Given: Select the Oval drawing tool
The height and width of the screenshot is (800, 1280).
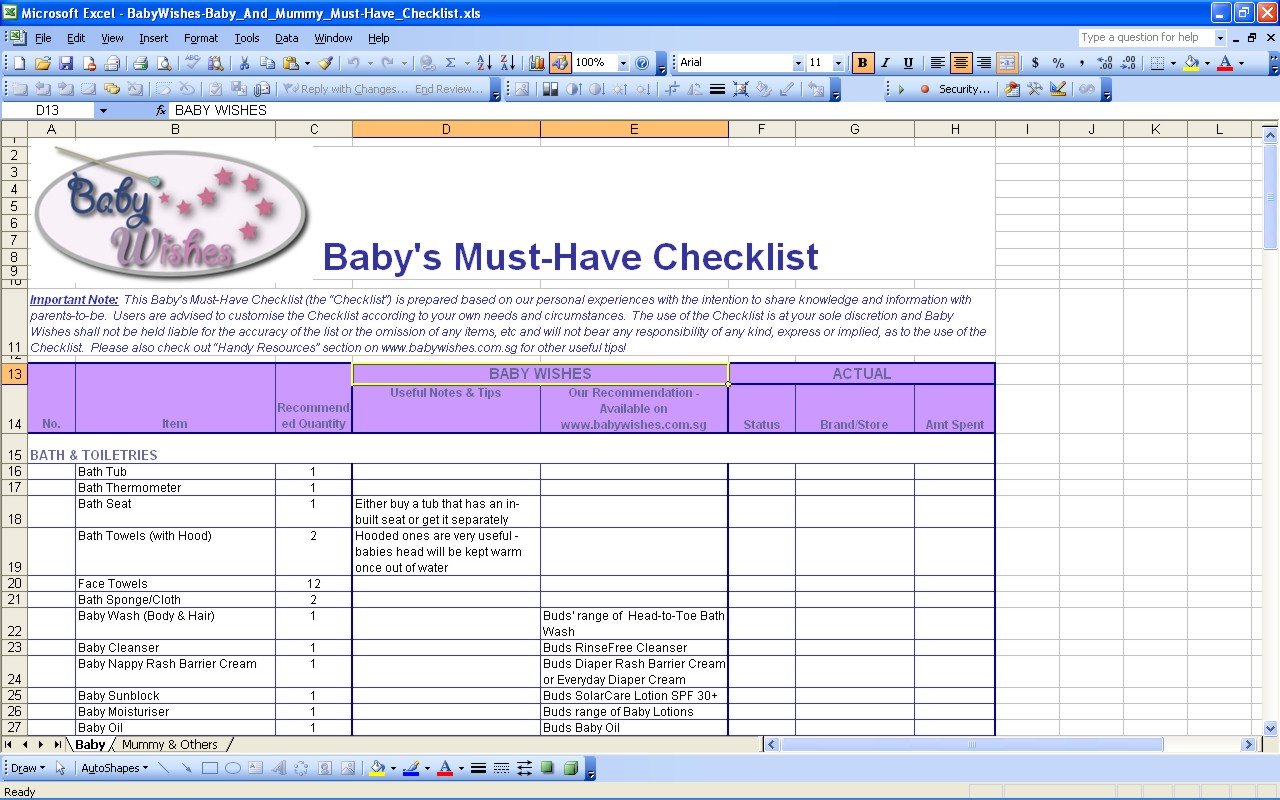Looking at the screenshot, I should coord(233,769).
